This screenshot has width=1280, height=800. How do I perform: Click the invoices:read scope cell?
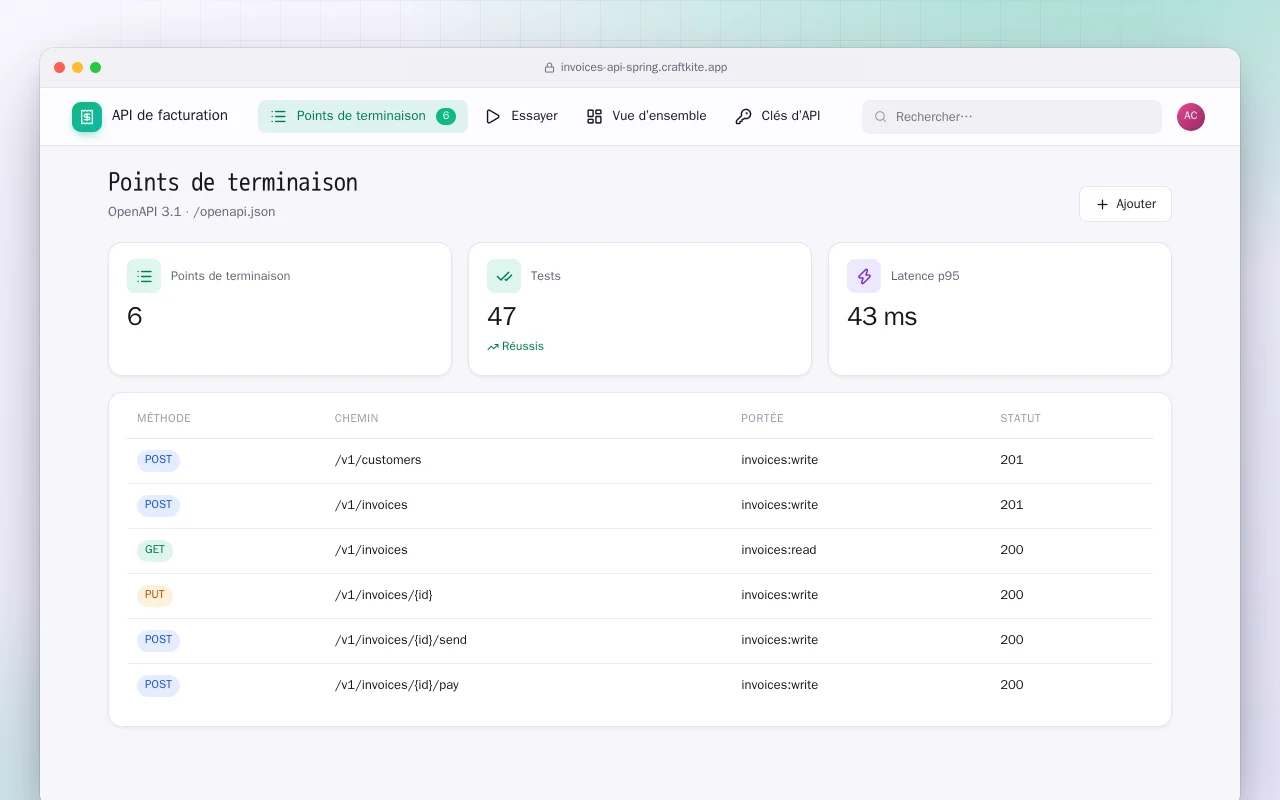coord(779,550)
